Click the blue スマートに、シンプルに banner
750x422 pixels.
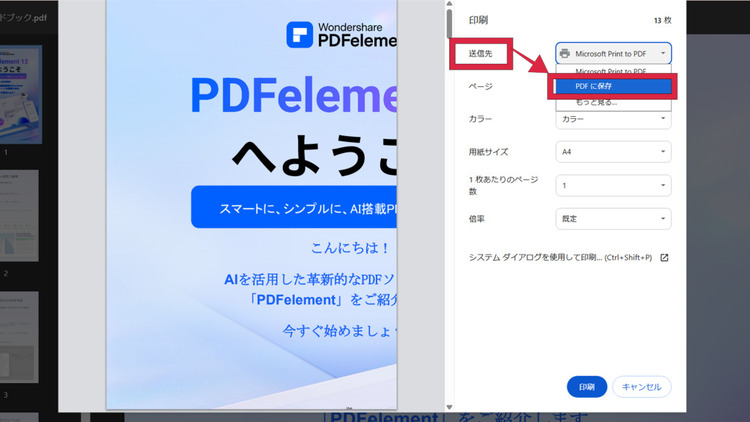coord(294,207)
